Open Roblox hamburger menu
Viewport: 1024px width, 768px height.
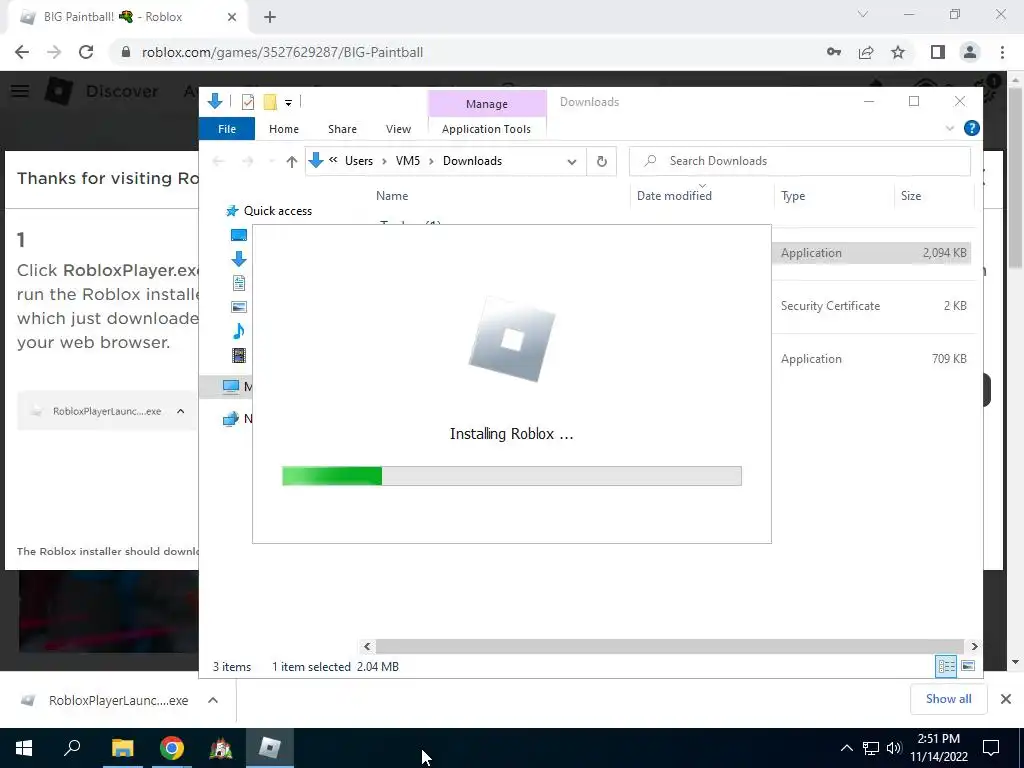(20, 91)
